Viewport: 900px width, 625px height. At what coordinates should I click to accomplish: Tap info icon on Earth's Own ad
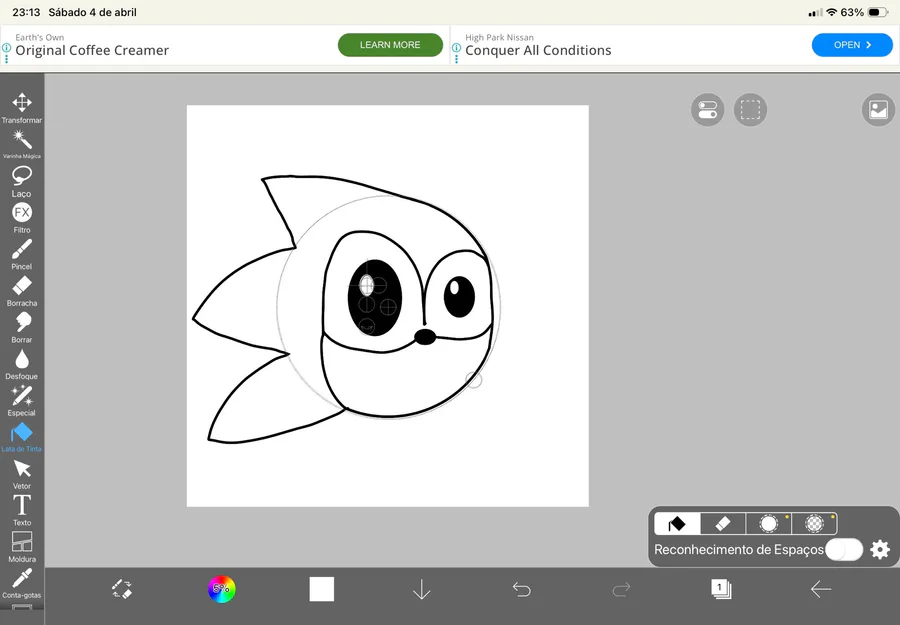point(6,49)
